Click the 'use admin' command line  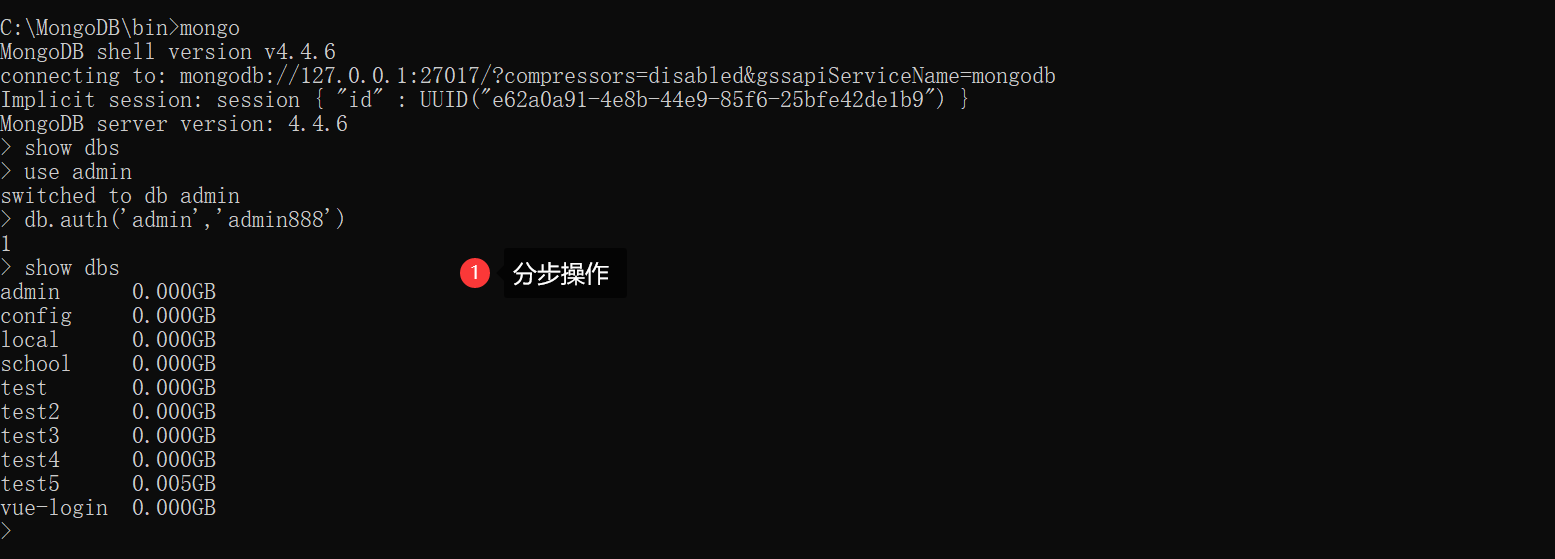(x=66, y=172)
